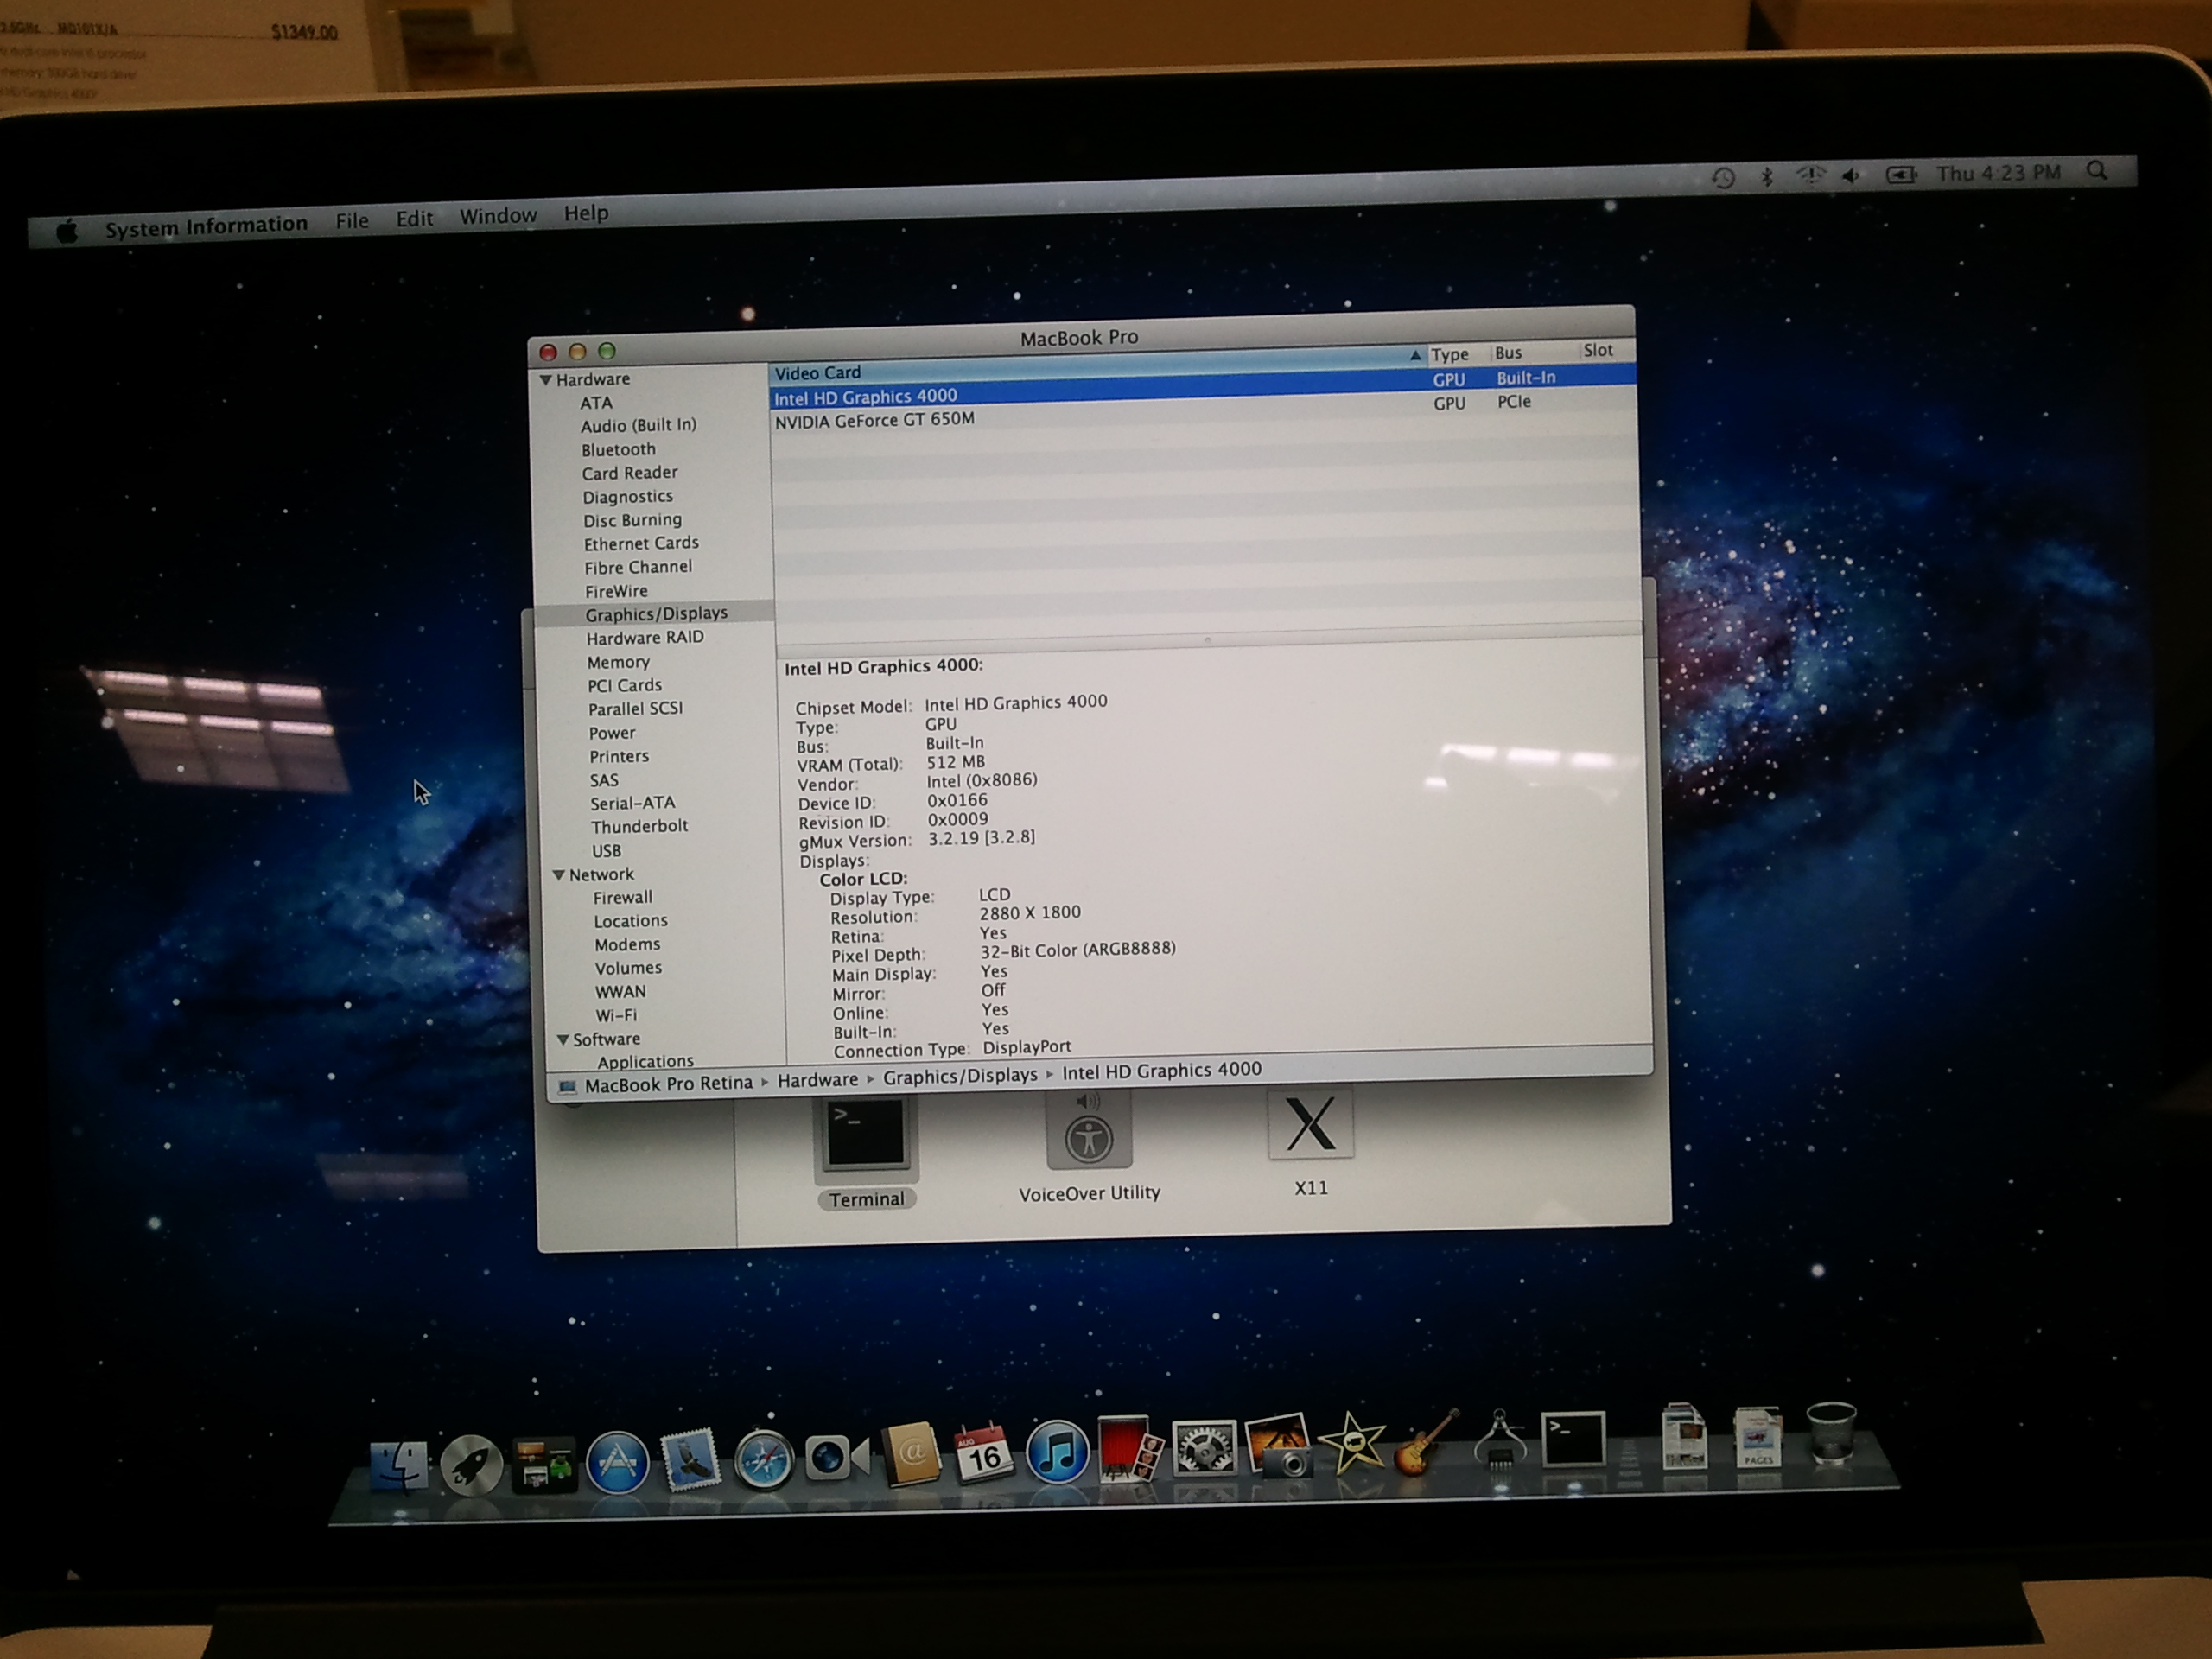2212x1659 pixels.
Task: Select Applications under Software
Action: coord(645,1061)
